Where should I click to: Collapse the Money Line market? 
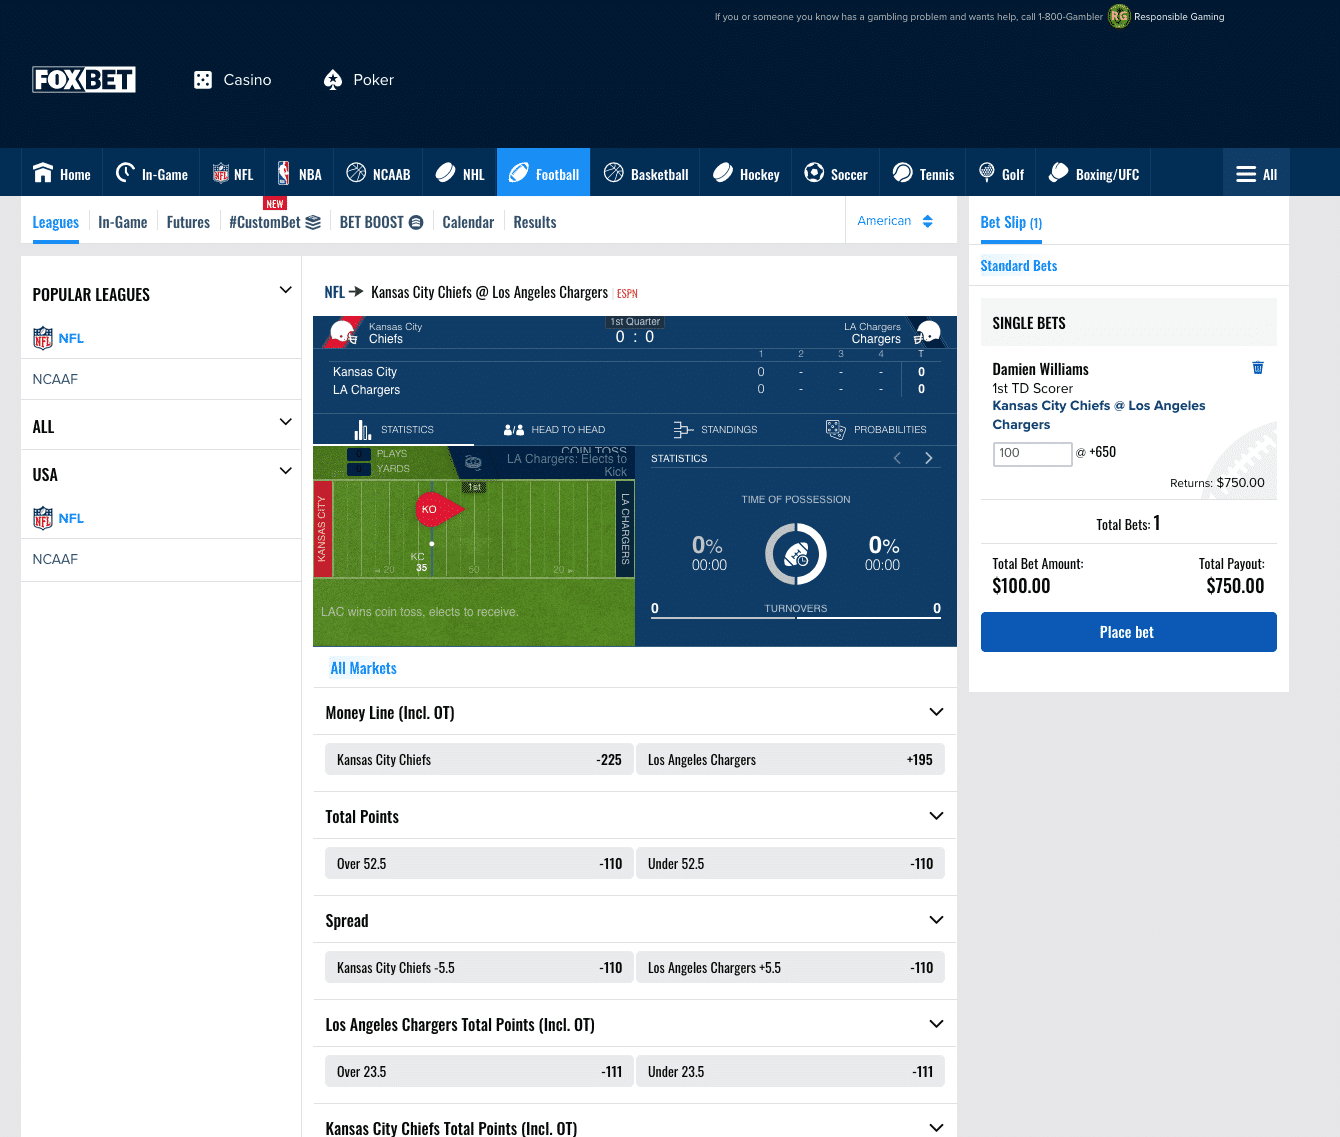click(x=936, y=712)
